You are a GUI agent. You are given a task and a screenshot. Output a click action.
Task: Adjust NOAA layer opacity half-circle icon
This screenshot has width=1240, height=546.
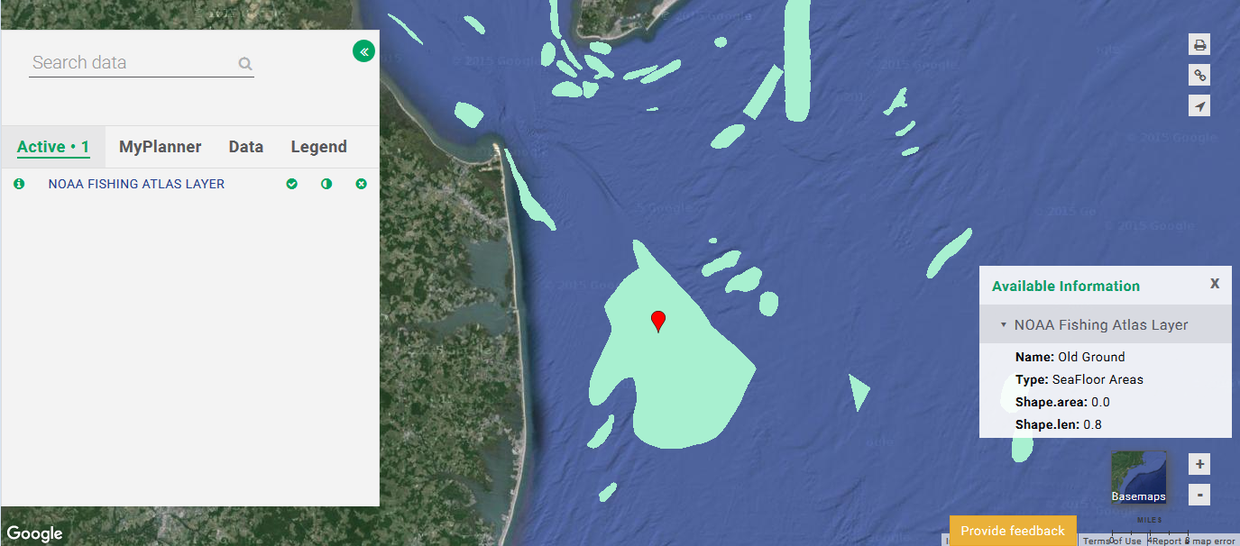[326, 184]
